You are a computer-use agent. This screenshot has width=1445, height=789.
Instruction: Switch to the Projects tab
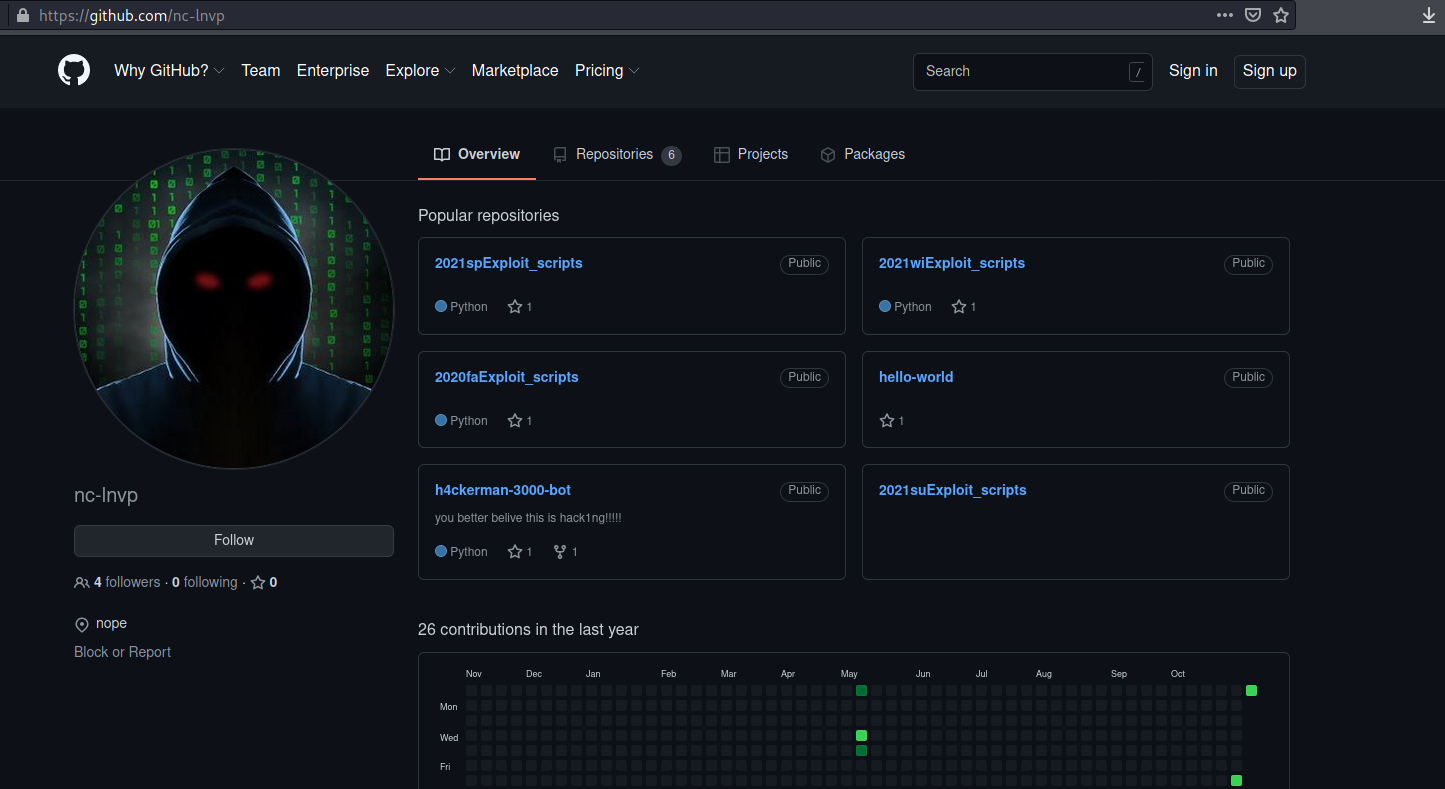751,154
